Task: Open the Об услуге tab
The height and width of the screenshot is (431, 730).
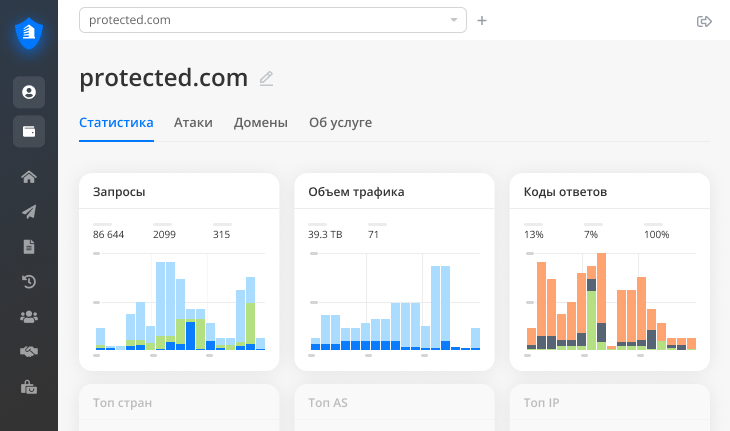Action: click(x=340, y=123)
